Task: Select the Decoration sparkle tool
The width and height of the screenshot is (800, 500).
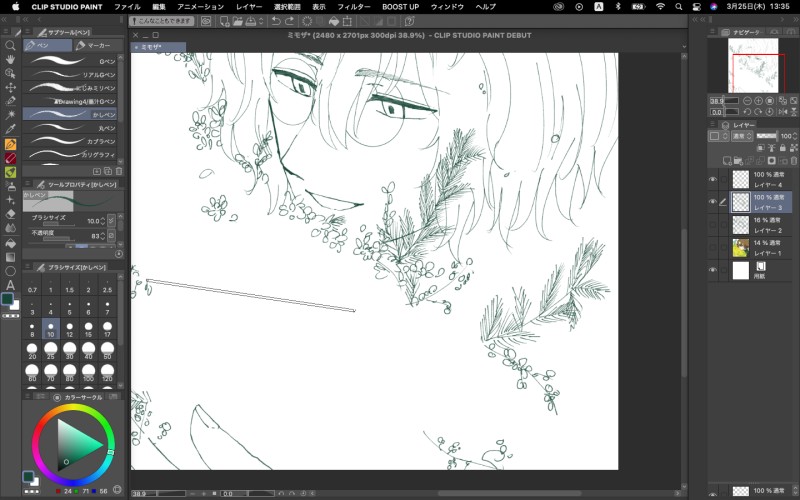Action: coord(10,200)
